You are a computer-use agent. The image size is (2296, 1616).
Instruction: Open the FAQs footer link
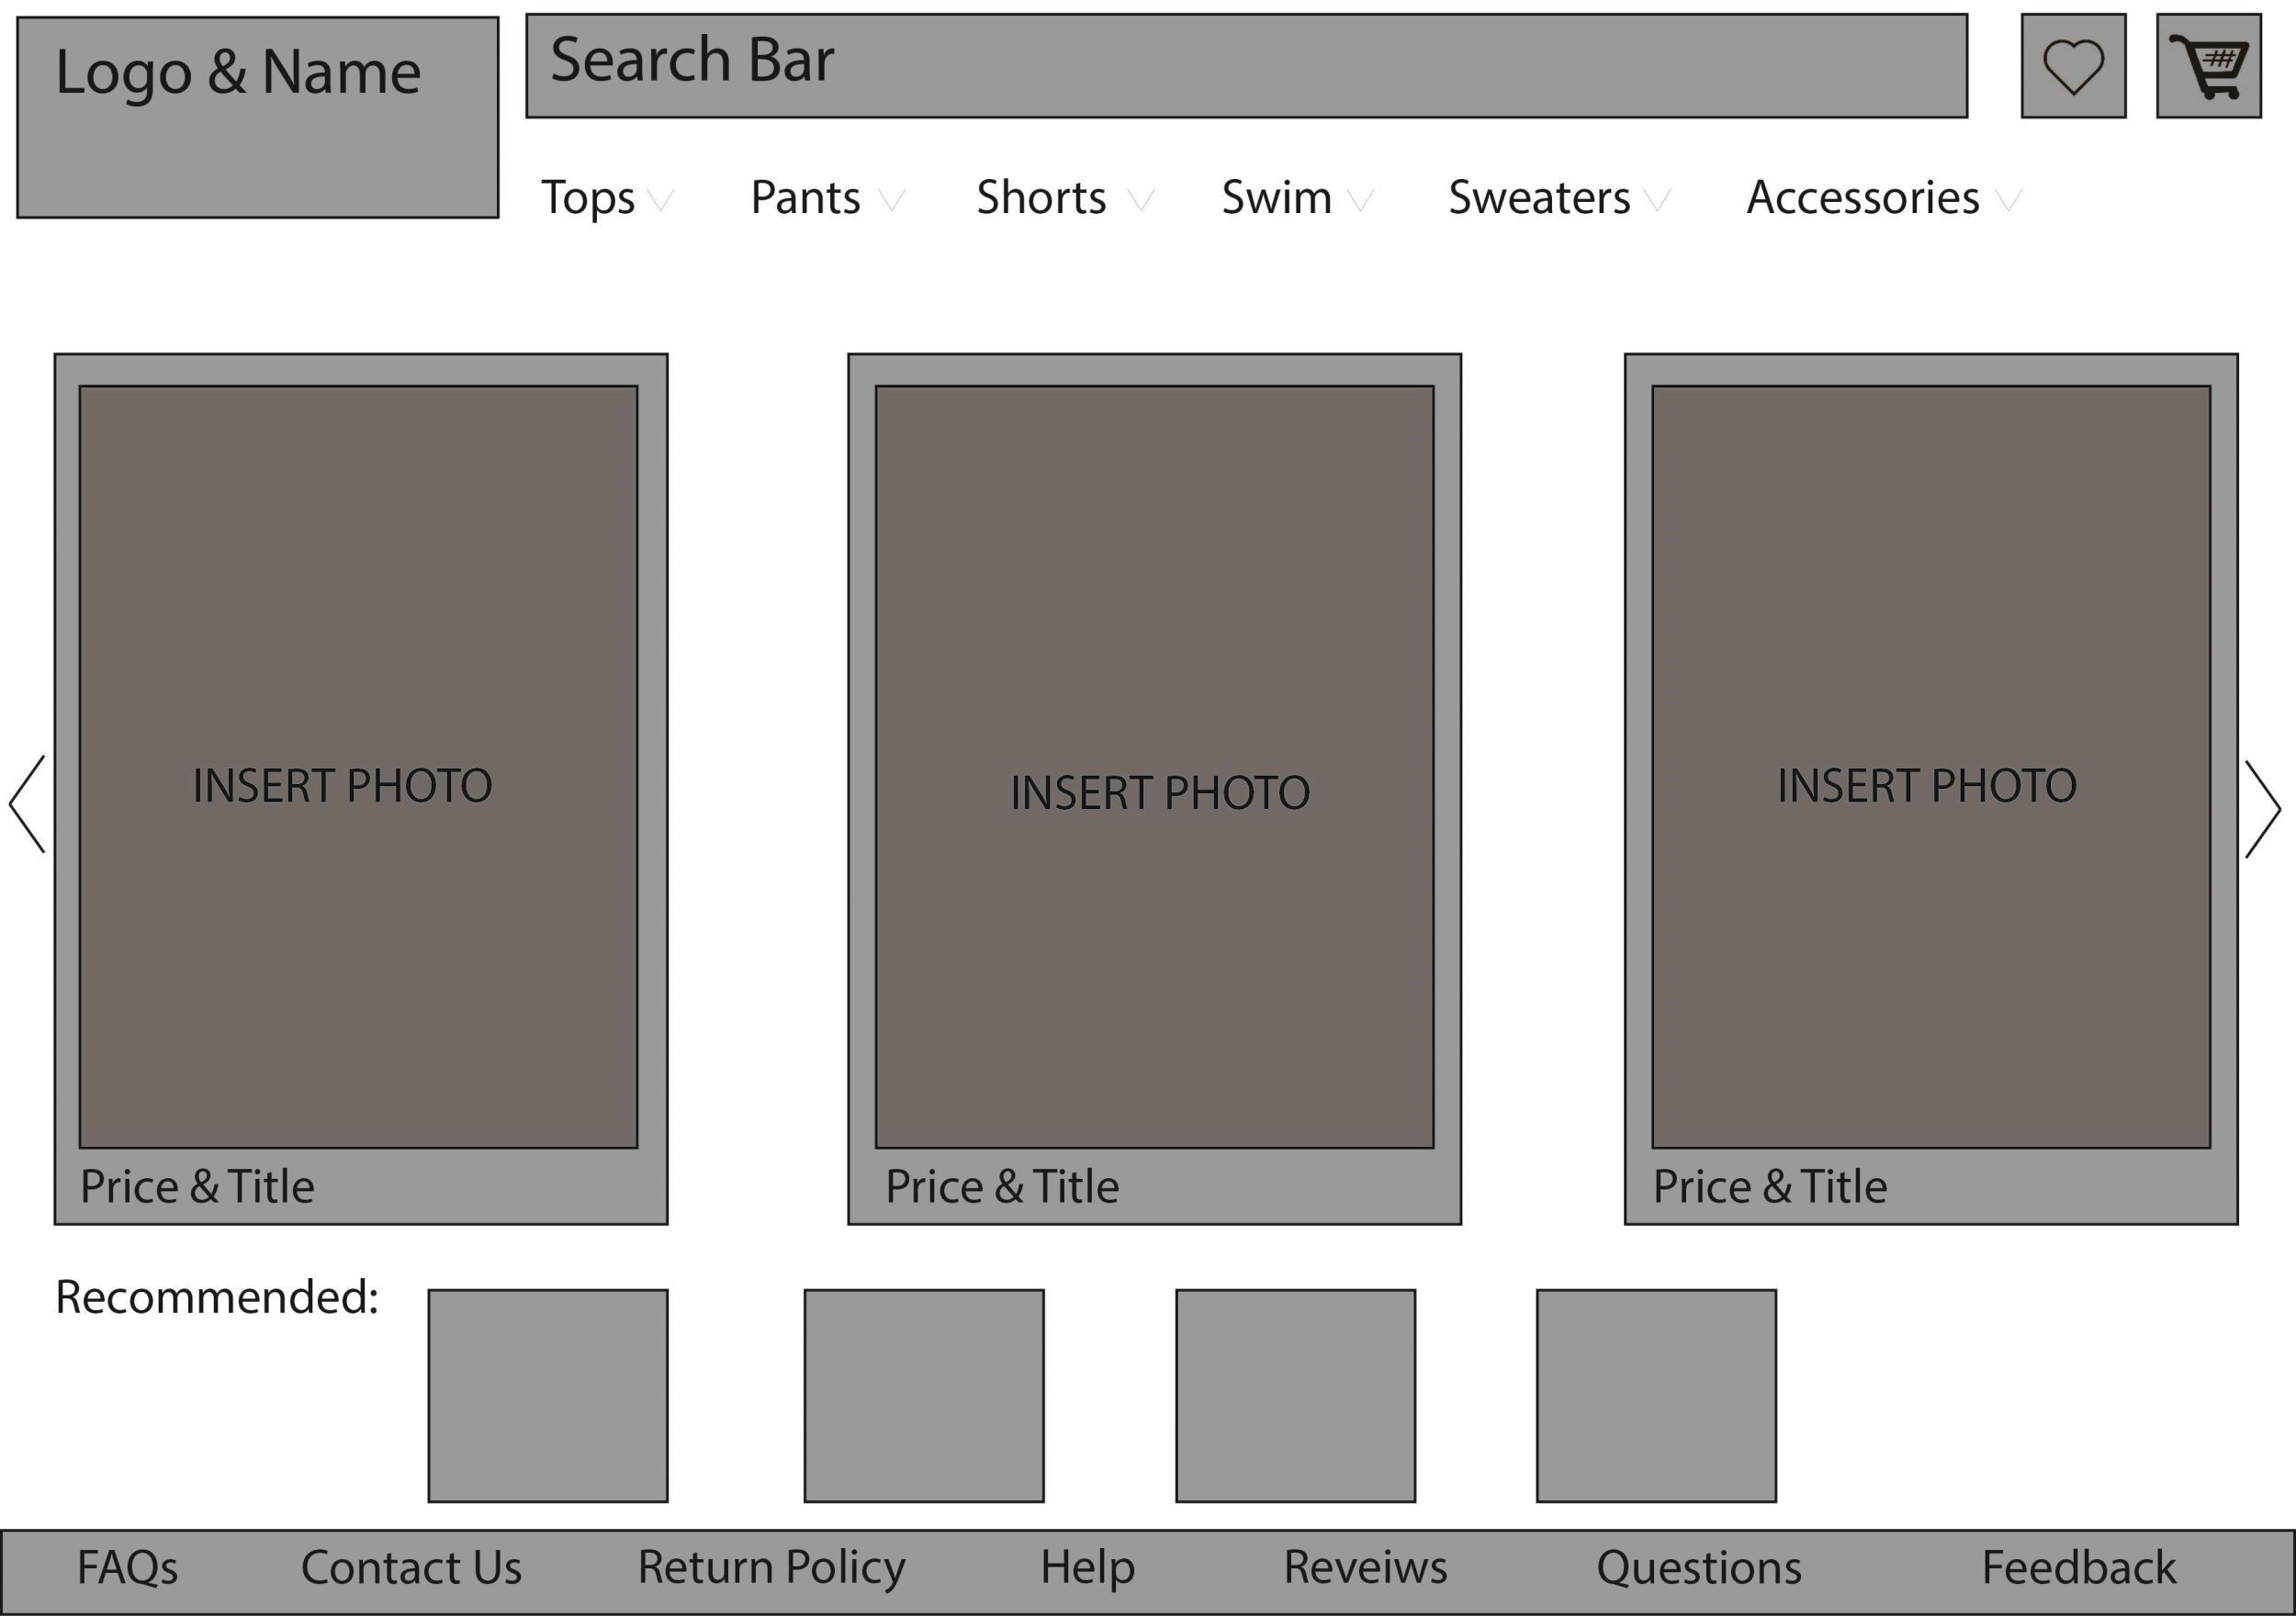[x=127, y=1567]
